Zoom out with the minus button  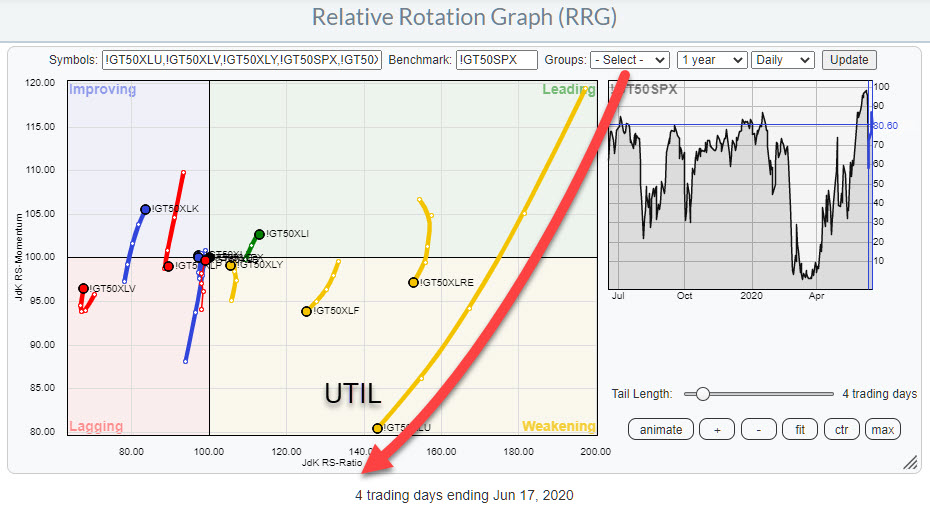point(759,429)
